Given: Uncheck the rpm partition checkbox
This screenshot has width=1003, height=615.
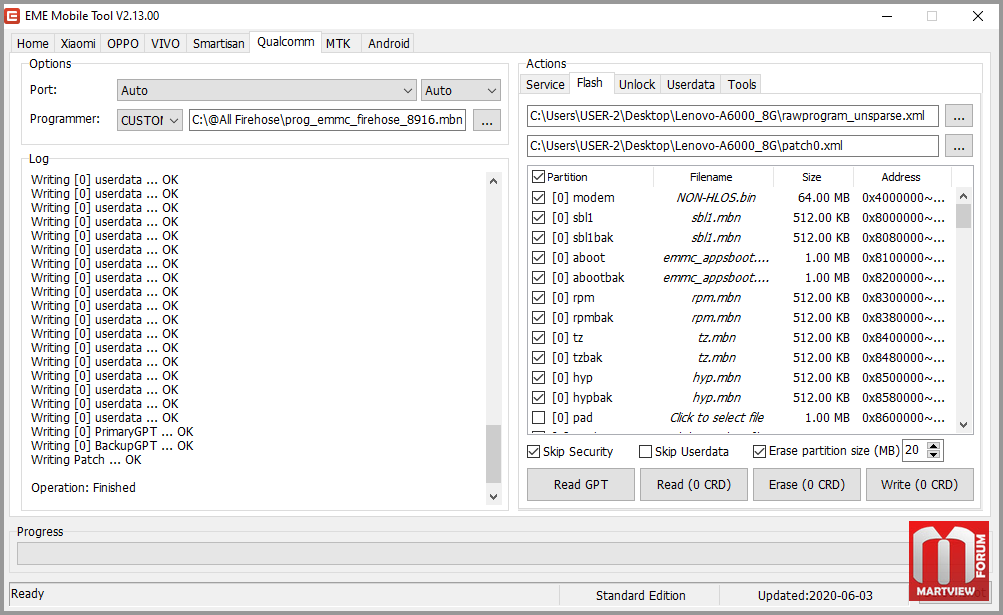Looking at the screenshot, I should pyautogui.click(x=539, y=298).
